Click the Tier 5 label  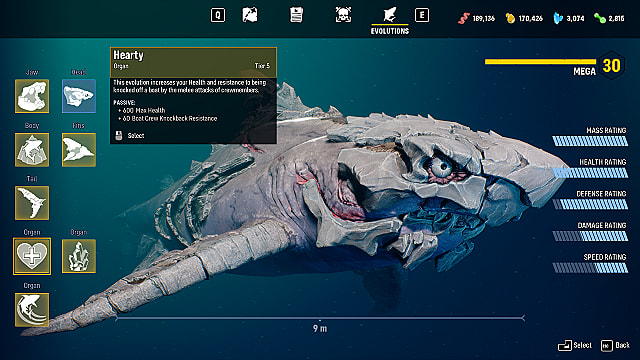[262, 66]
